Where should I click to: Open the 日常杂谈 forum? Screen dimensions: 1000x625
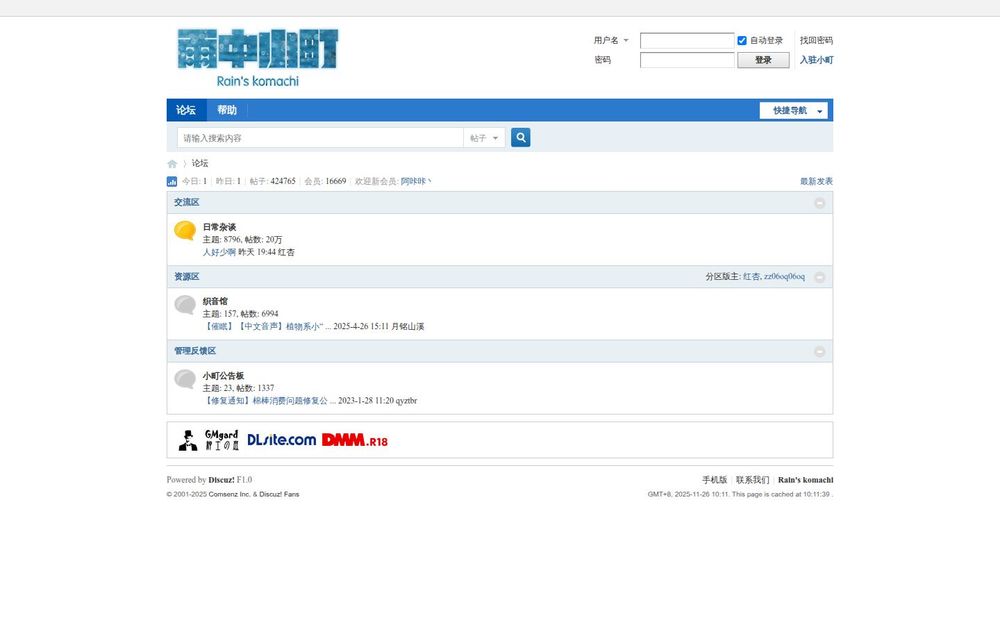click(x=219, y=227)
